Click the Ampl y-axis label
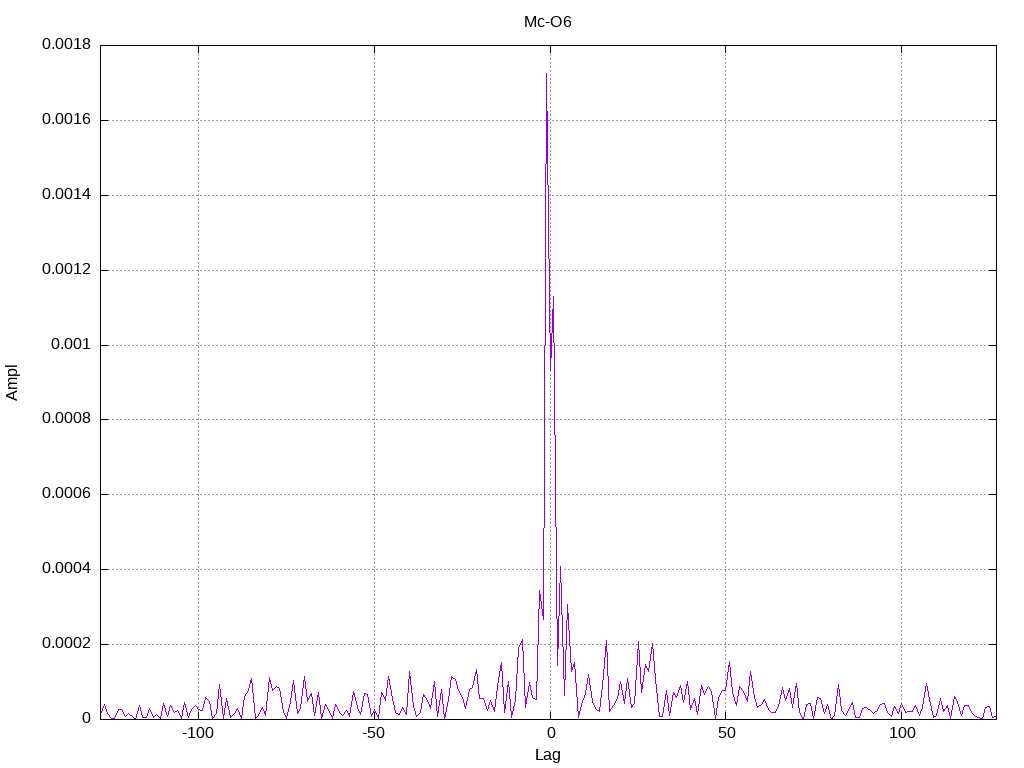1024x768 pixels. click(x=12, y=383)
